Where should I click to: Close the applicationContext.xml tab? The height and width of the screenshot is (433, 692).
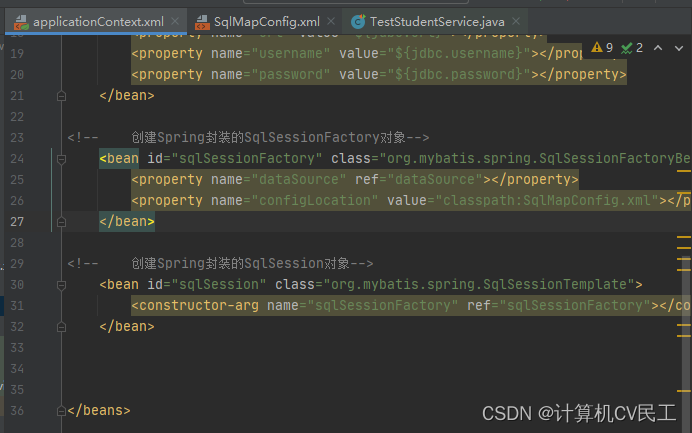point(175,21)
